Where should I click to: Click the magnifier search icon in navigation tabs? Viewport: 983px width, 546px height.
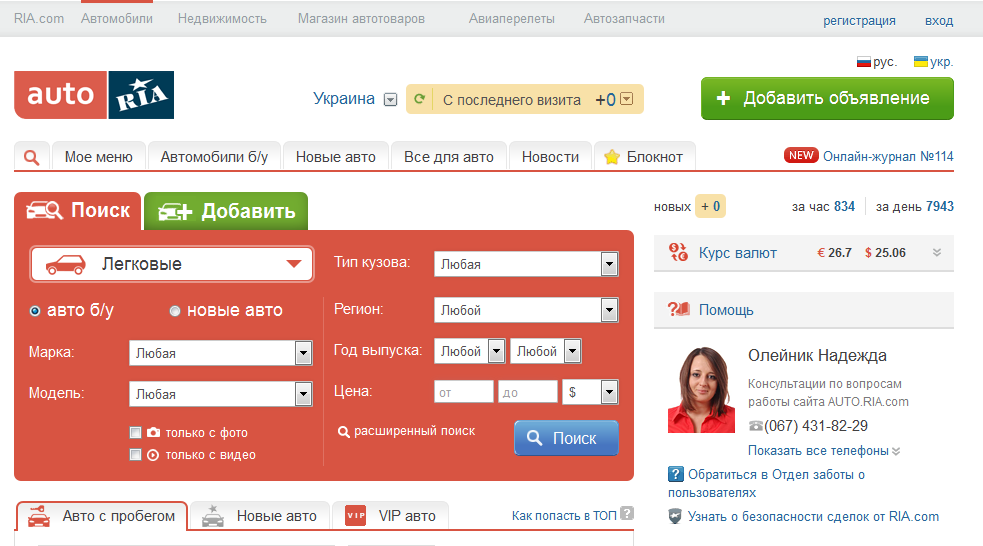(31, 157)
